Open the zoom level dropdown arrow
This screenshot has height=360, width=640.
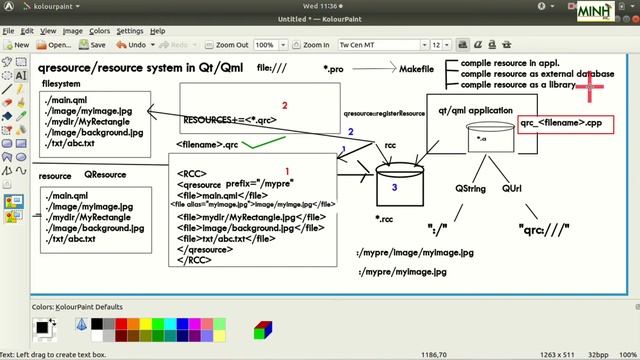tap(283, 45)
